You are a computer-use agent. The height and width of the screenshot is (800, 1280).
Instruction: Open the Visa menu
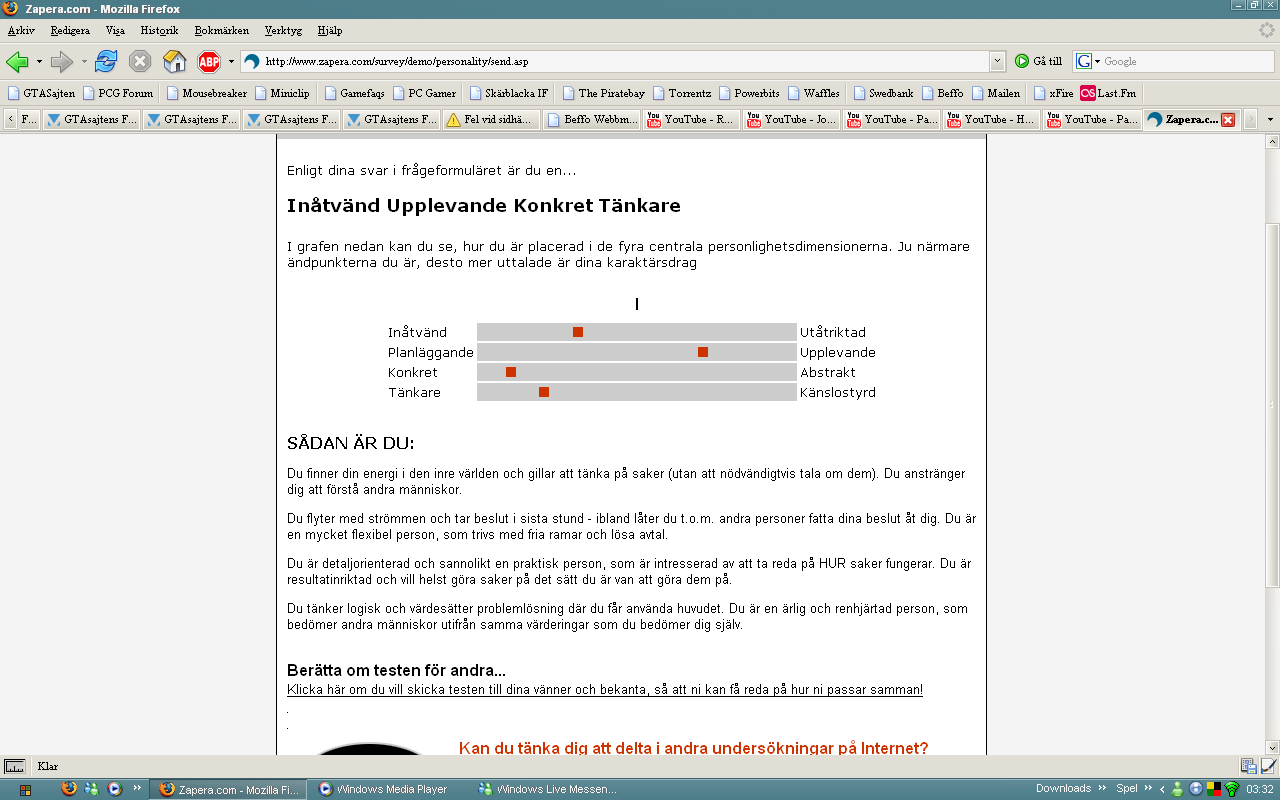pyautogui.click(x=115, y=31)
